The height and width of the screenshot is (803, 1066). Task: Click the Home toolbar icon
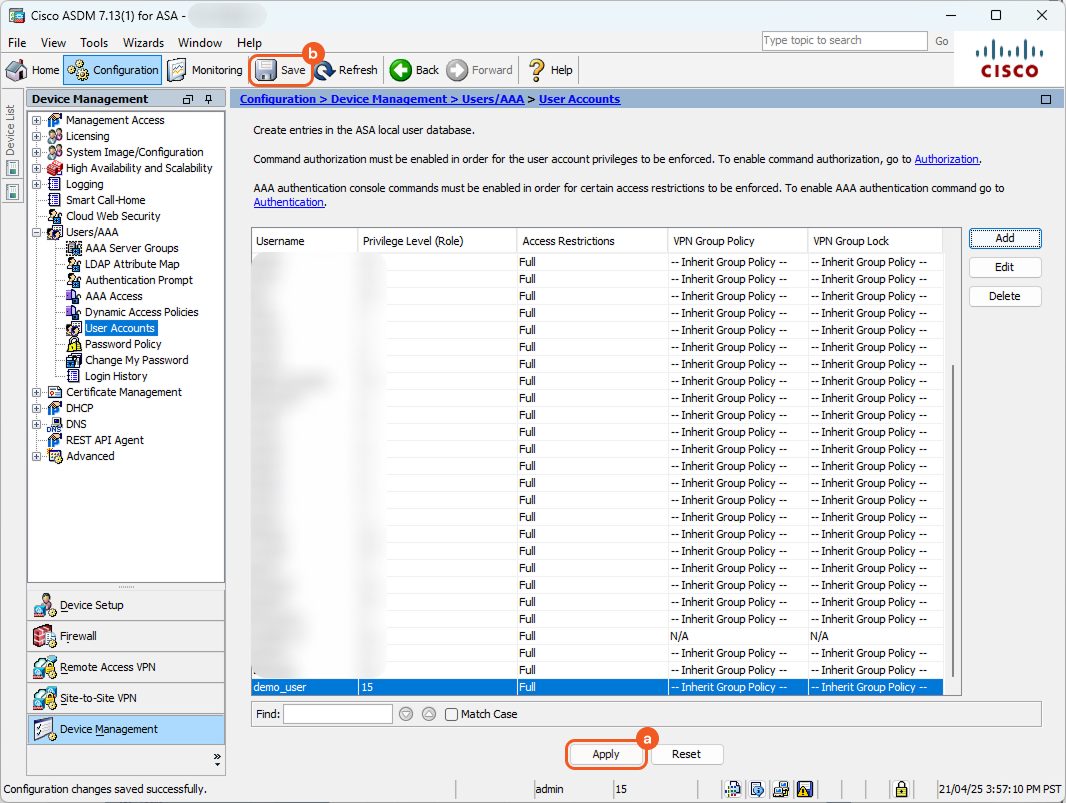(17, 70)
